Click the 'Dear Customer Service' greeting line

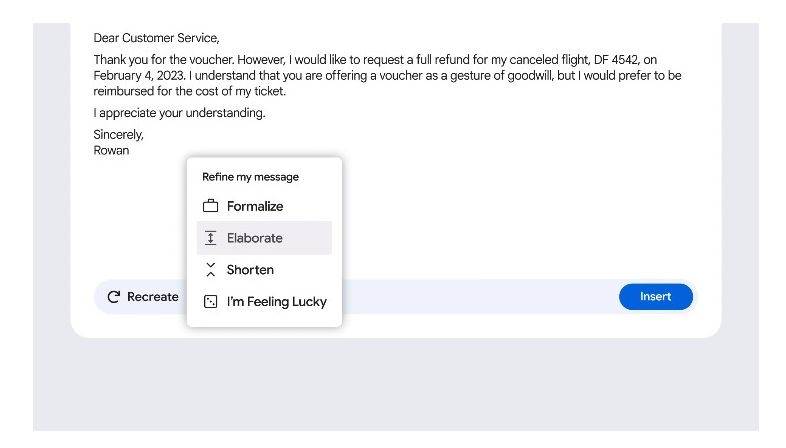tap(156, 39)
